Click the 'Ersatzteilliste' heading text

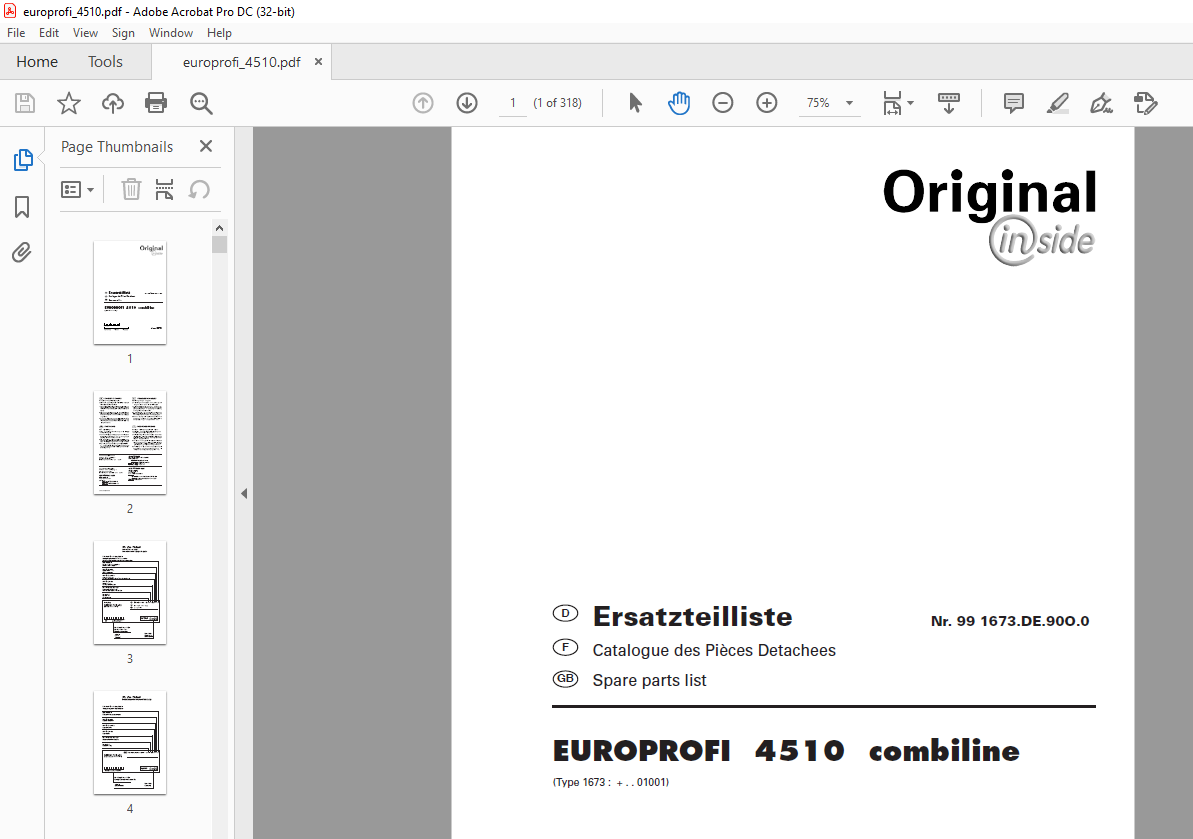[x=692, y=616]
